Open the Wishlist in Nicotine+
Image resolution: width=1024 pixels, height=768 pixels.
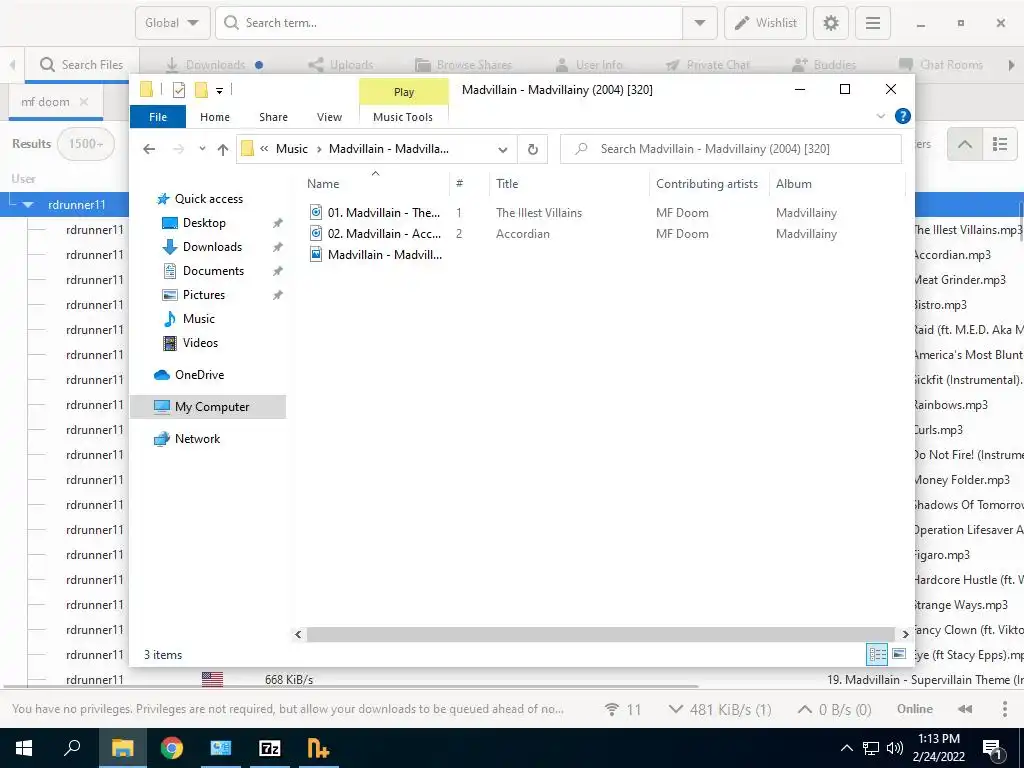click(x=765, y=23)
